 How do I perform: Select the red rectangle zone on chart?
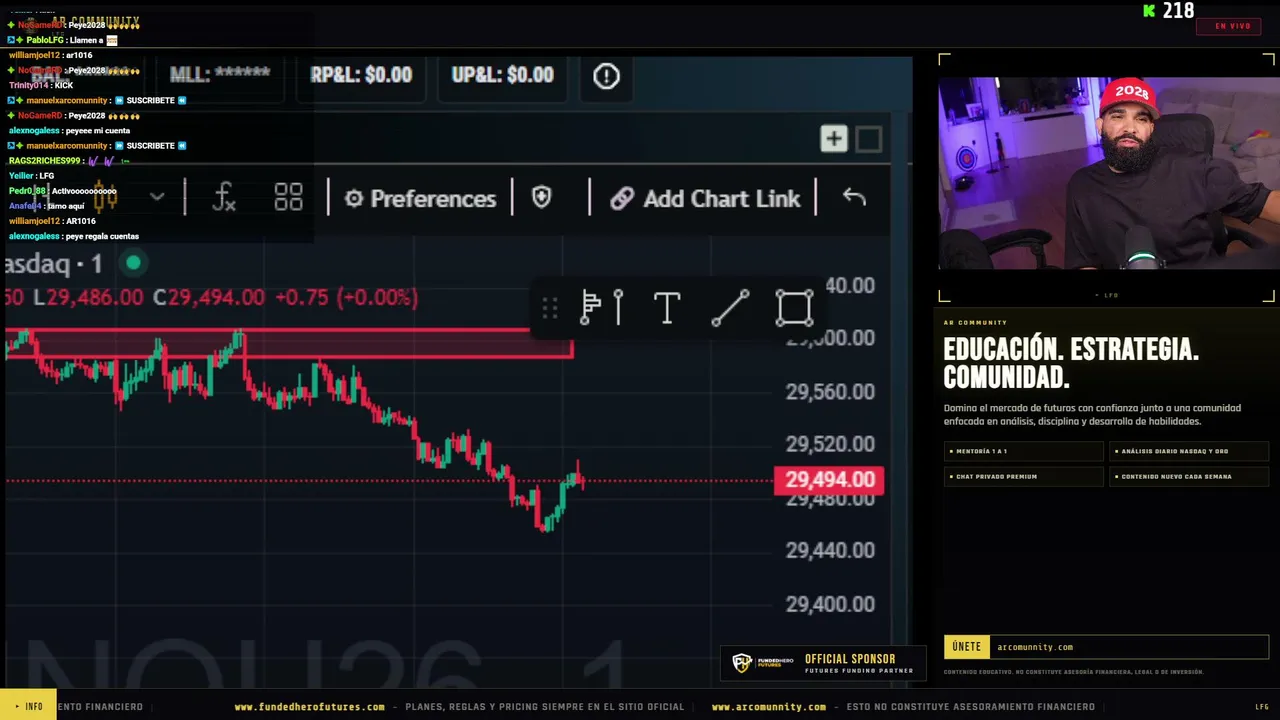tap(288, 343)
